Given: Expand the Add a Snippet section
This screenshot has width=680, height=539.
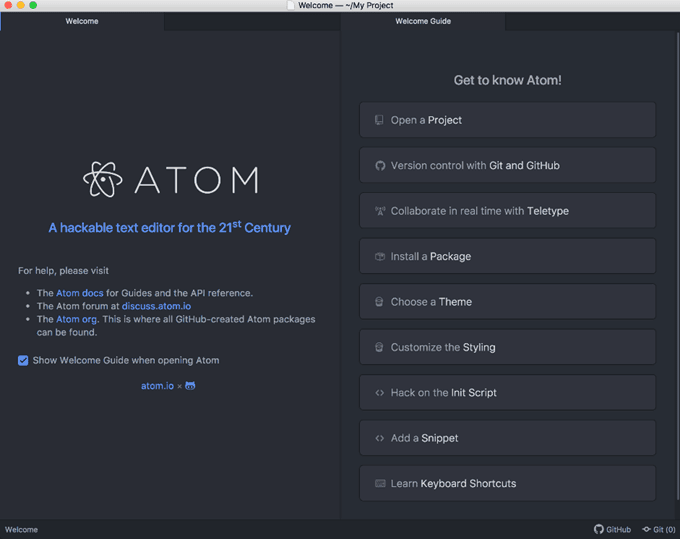Looking at the screenshot, I should click(507, 438).
